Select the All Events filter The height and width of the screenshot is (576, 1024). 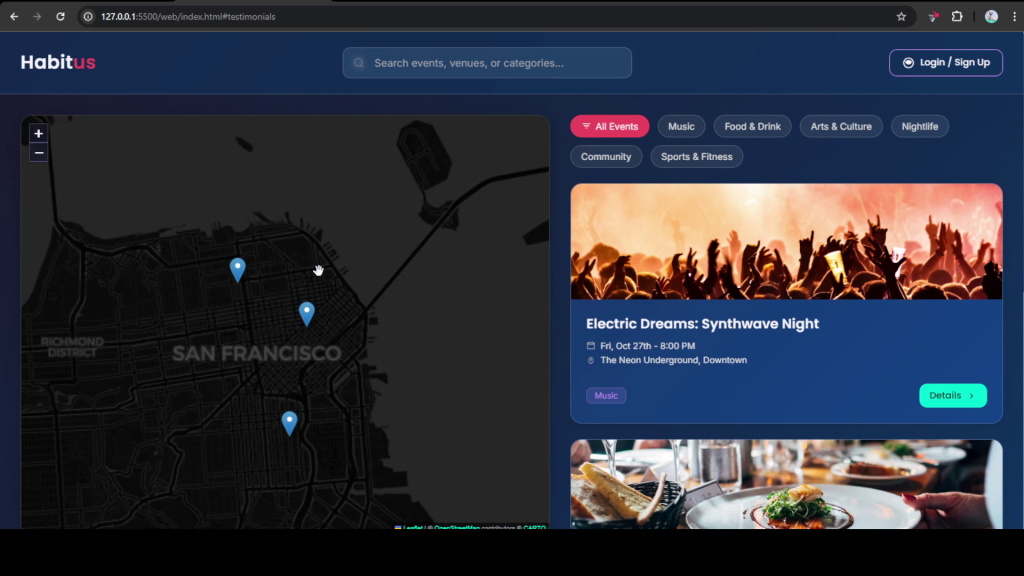(610, 127)
